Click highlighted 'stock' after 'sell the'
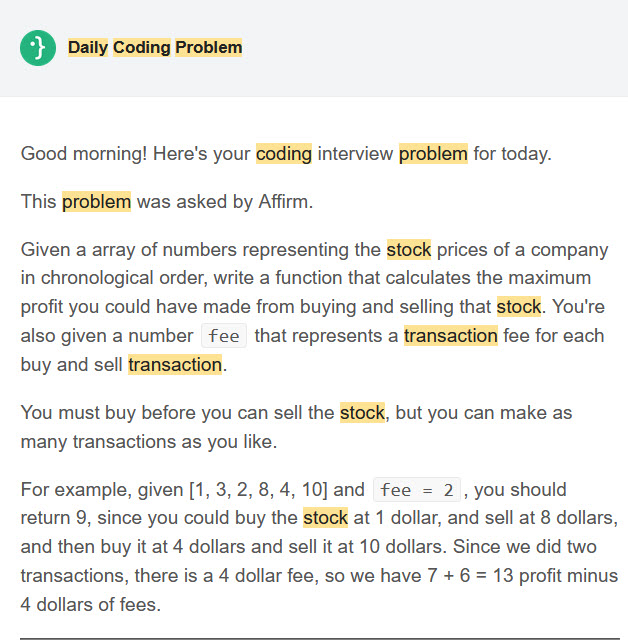The height and width of the screenshot is (640, 628). [x=362, y=413]
